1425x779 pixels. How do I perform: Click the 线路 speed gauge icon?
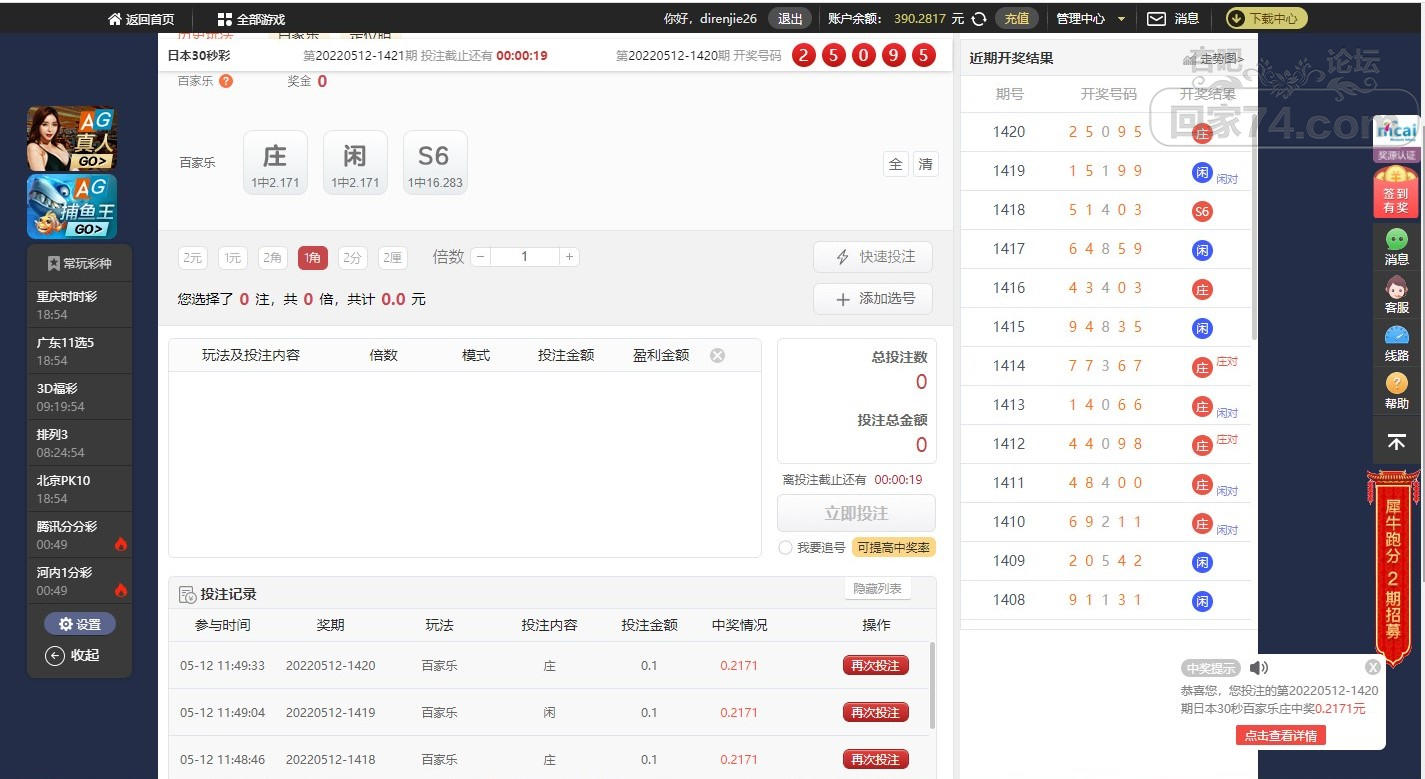click(1396, 342)
